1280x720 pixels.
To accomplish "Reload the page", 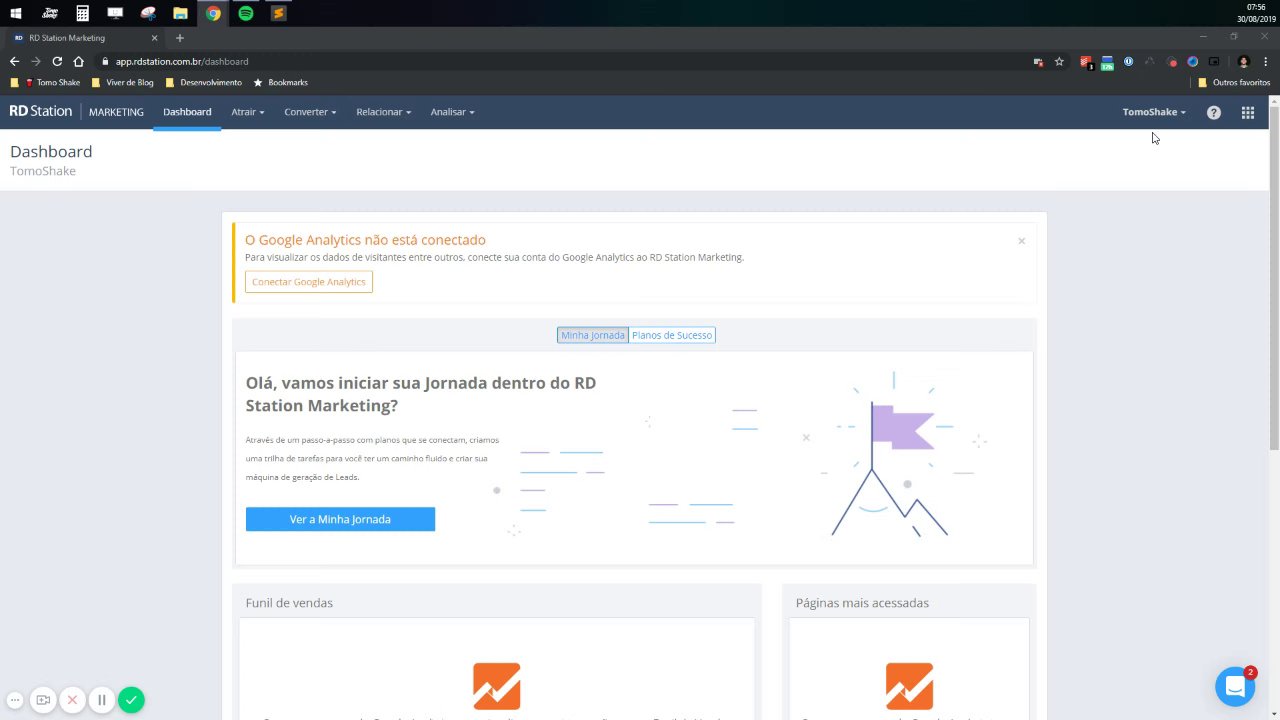I will [57, 61].
